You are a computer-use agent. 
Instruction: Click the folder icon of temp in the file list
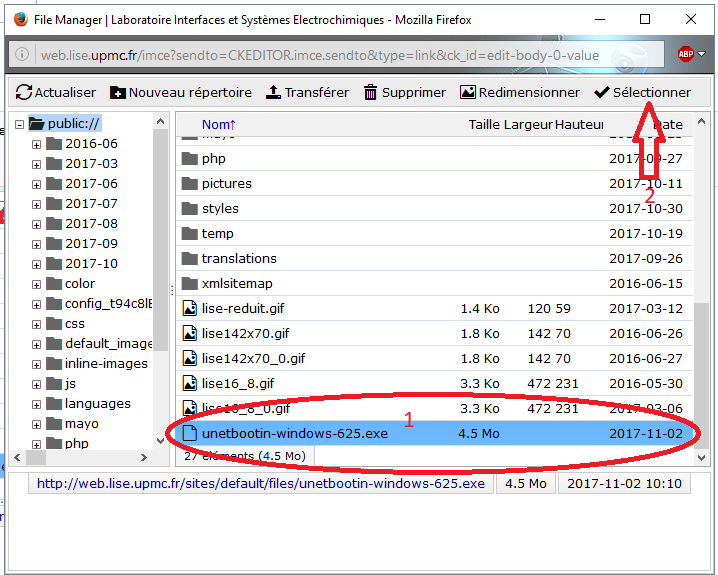190,233
